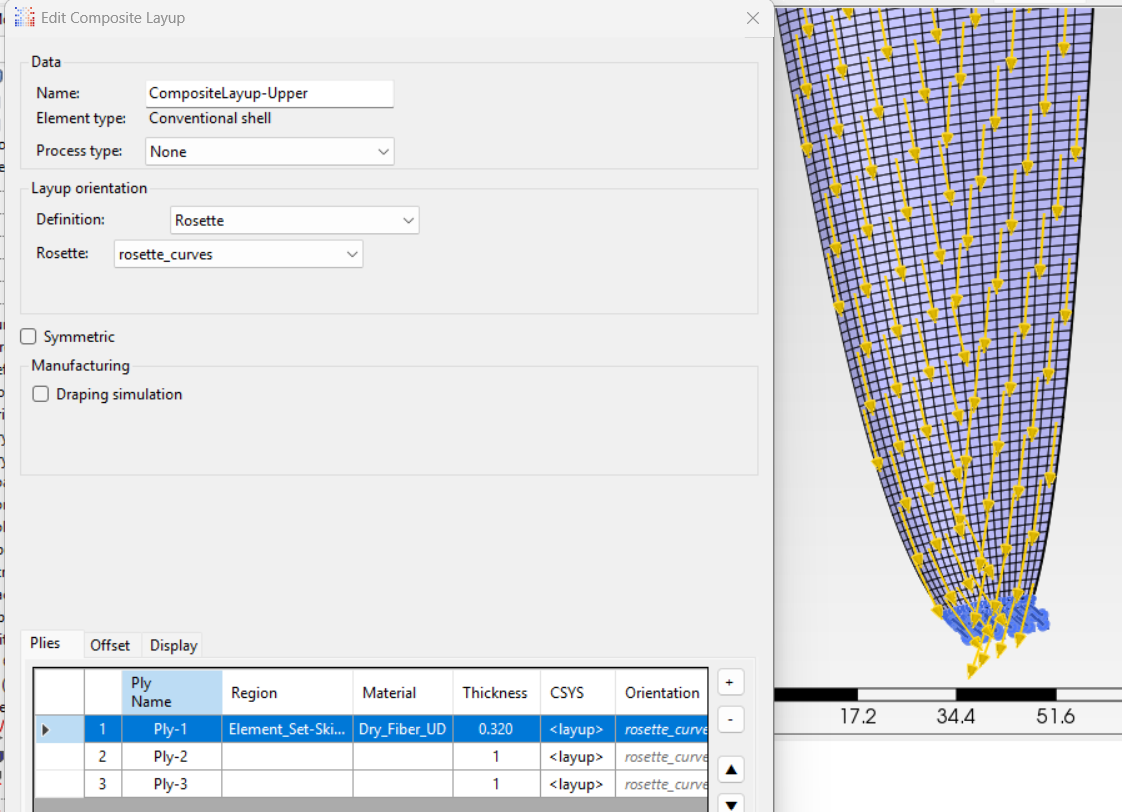Enable the Draping simulation checkbox
Screen dimensions: 1122x812
click(x=41, y=394)
